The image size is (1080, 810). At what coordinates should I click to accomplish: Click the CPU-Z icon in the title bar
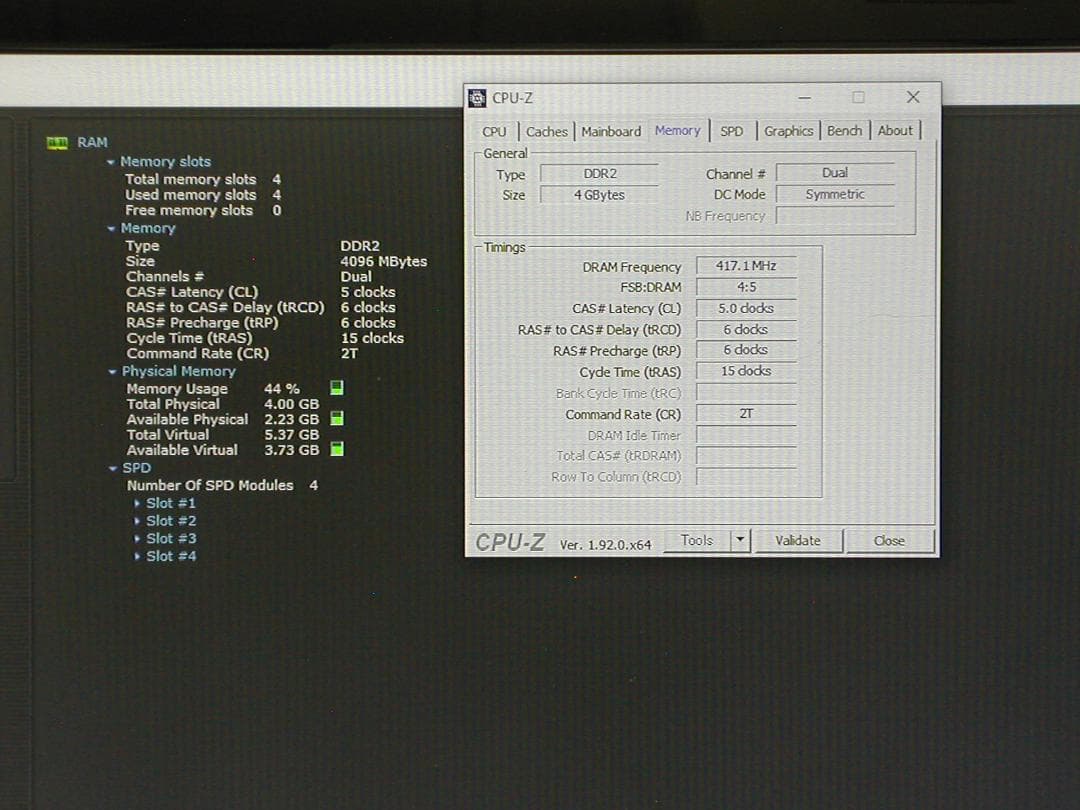pyautogui.click(x=479, y=97)
